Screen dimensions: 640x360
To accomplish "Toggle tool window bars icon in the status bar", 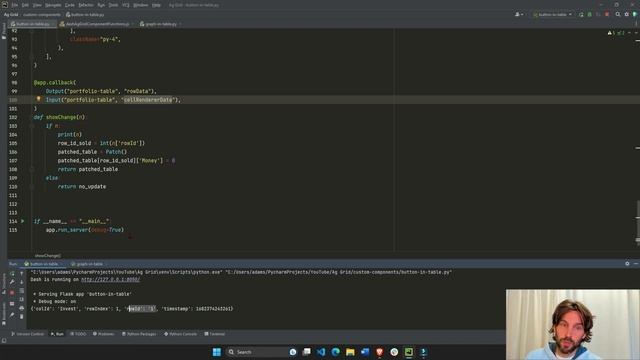I will coord(4,340).
